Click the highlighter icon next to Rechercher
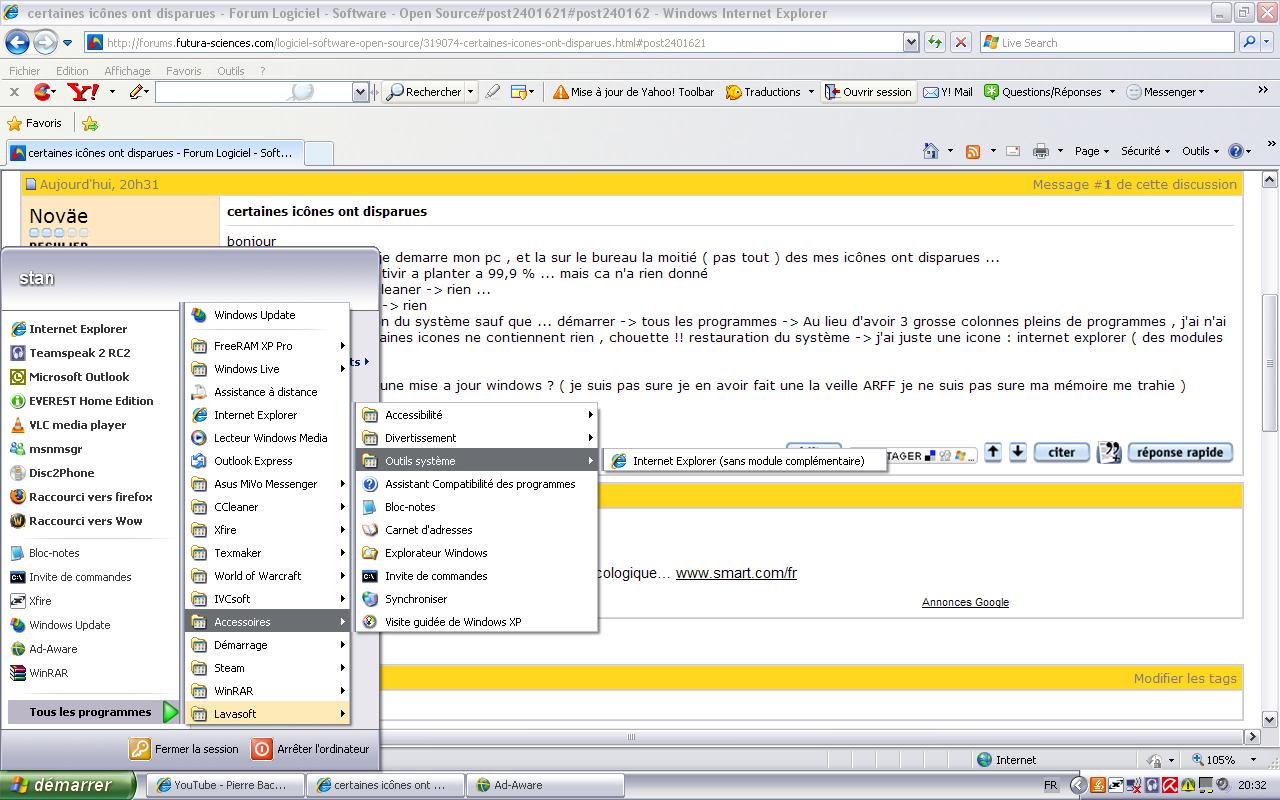The height and width of the screenshot is (800, 1280). [492, 92]
